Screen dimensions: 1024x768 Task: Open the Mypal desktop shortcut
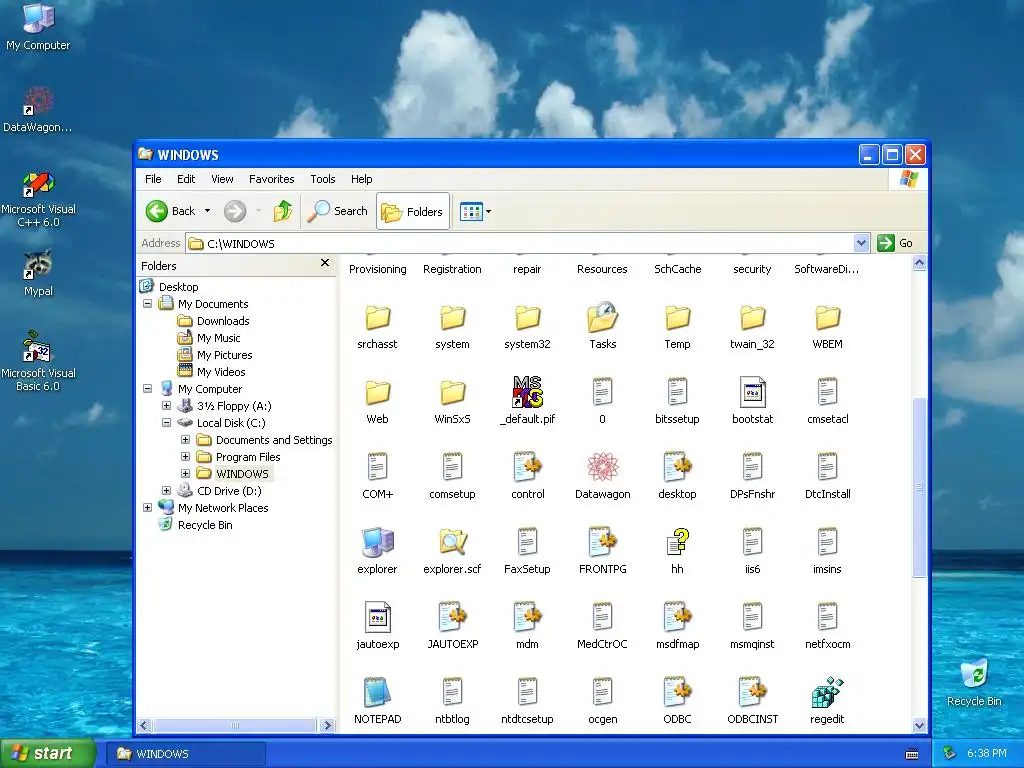[x=38, y=273]
